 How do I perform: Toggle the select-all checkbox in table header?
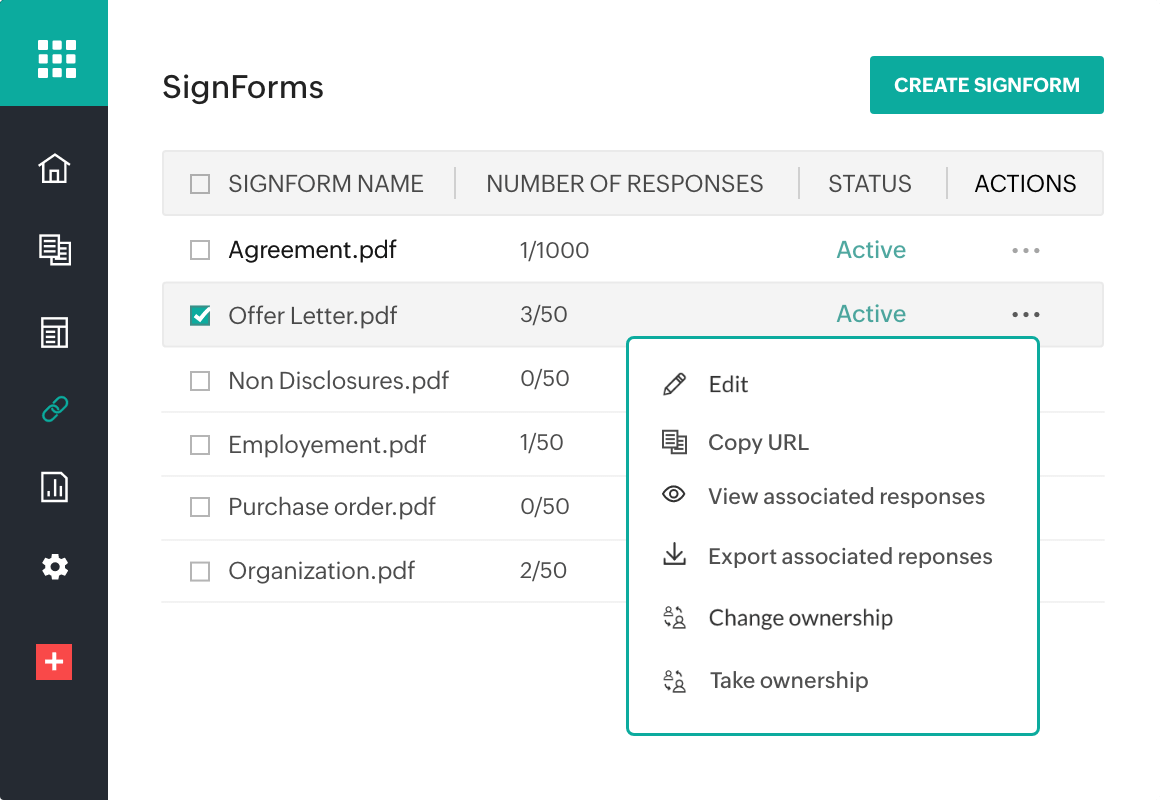[x=200, y=184]
